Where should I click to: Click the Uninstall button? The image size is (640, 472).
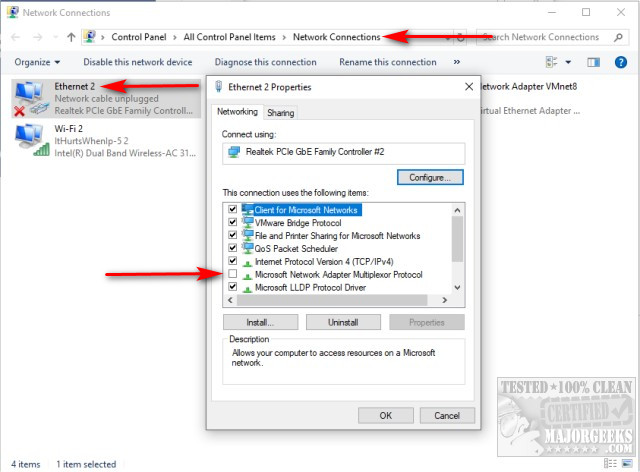[343, 322]
